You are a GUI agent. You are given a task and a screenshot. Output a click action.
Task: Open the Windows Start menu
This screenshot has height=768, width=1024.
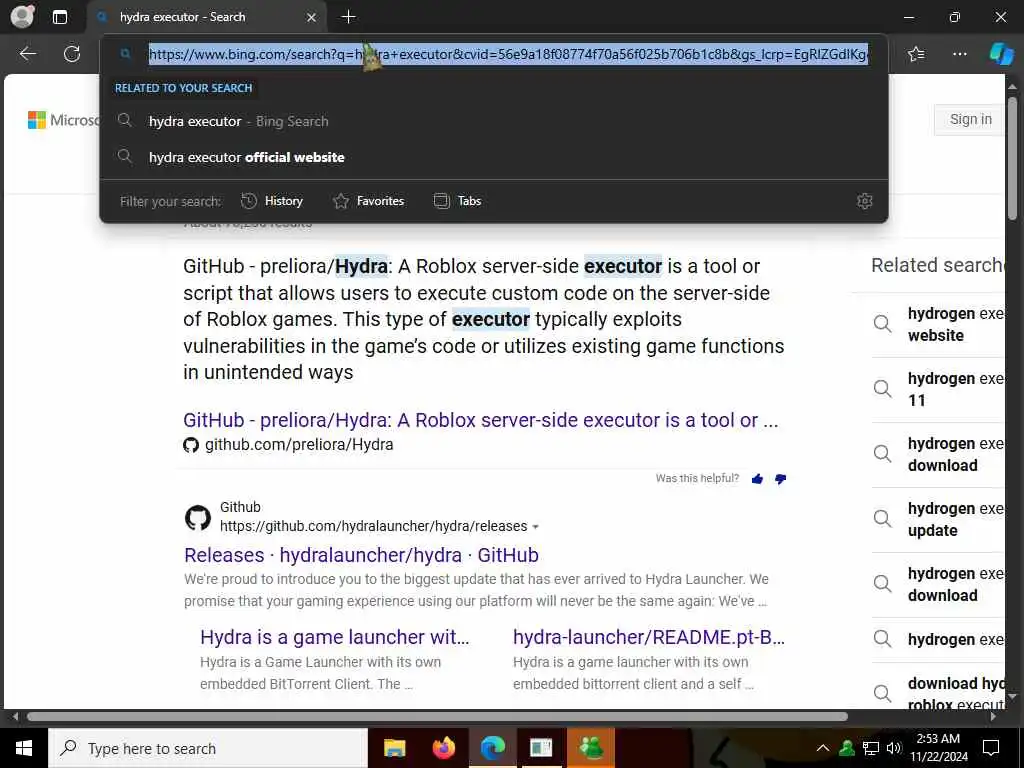coord(24,748)
